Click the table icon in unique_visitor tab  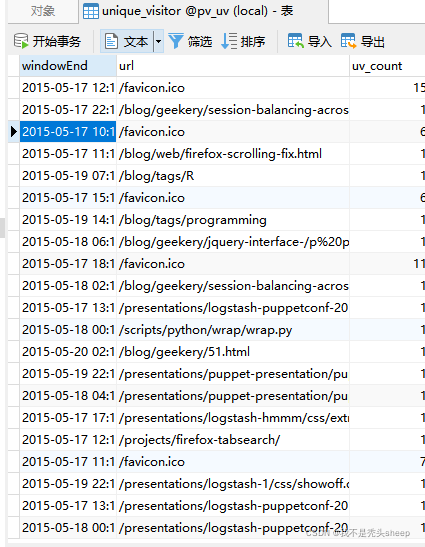(91, 12)
